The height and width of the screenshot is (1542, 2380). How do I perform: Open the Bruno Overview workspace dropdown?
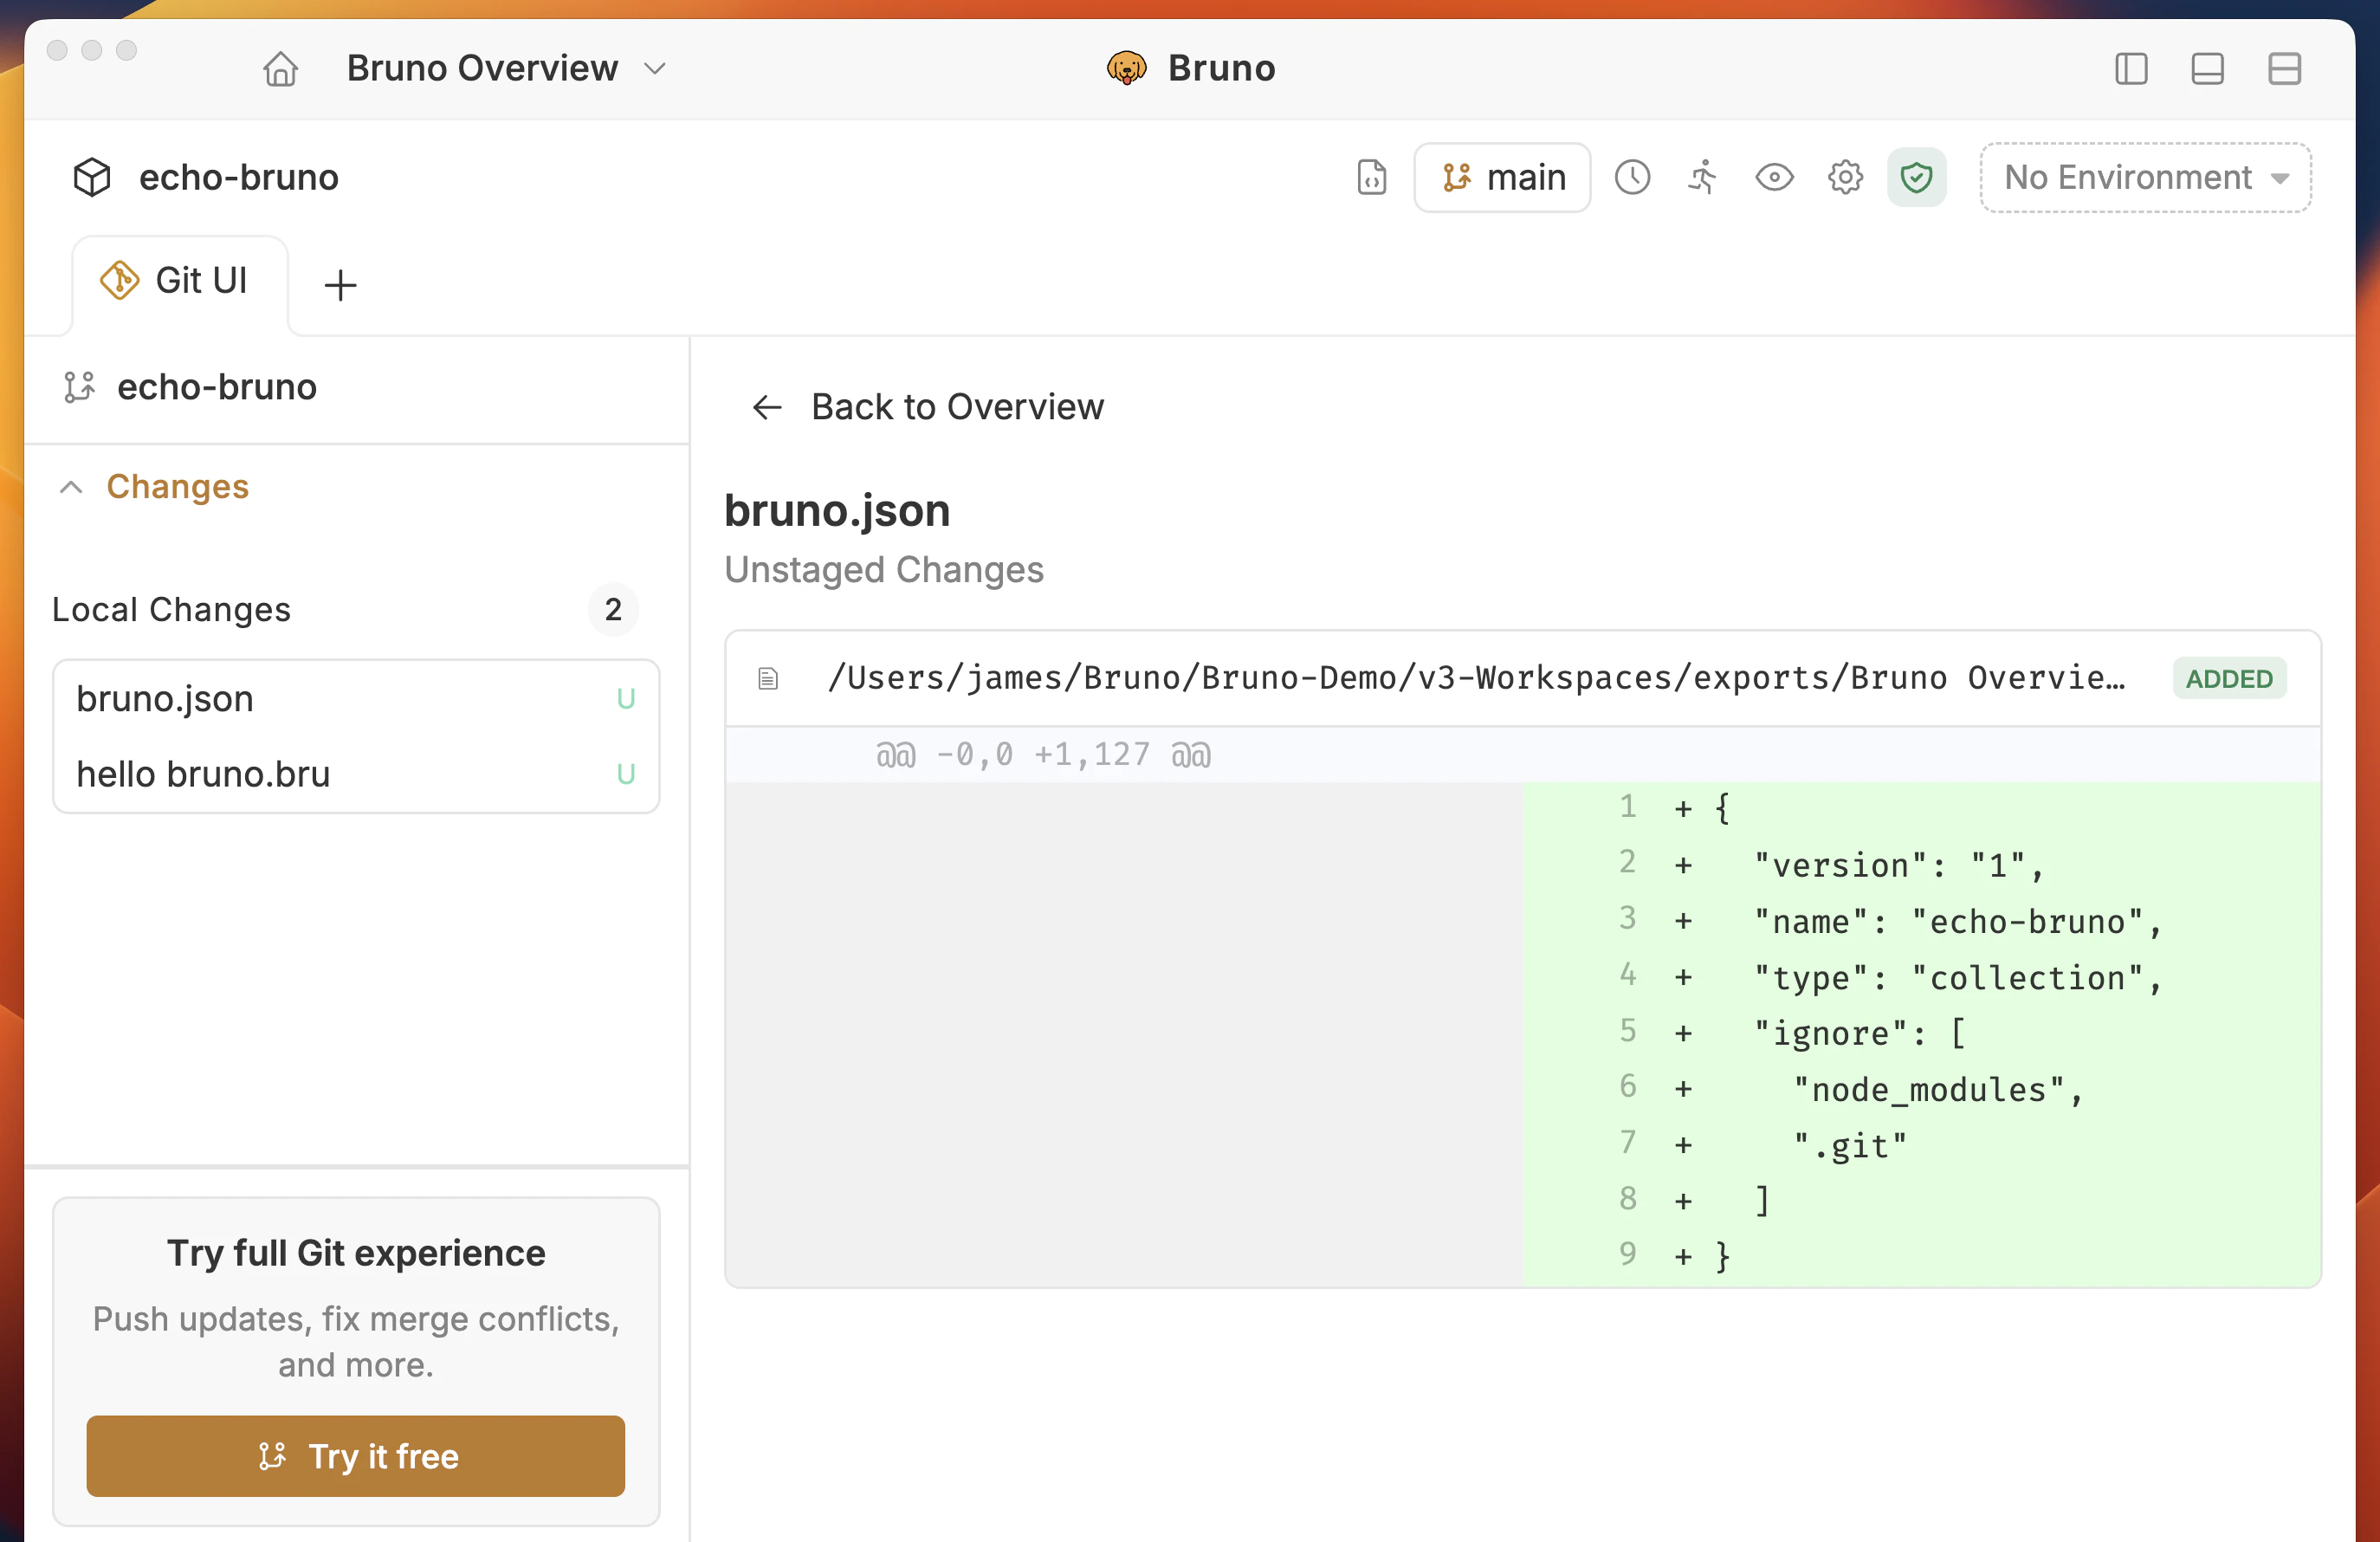(506, 68)
